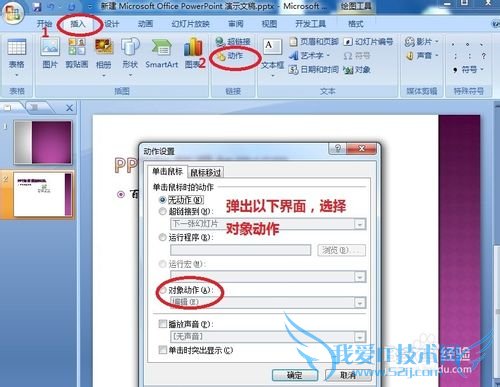Viewport: 500px width, 387px height.
Task: Enable the 单击时突出显示 checkbox
Action: click(162, 350)
